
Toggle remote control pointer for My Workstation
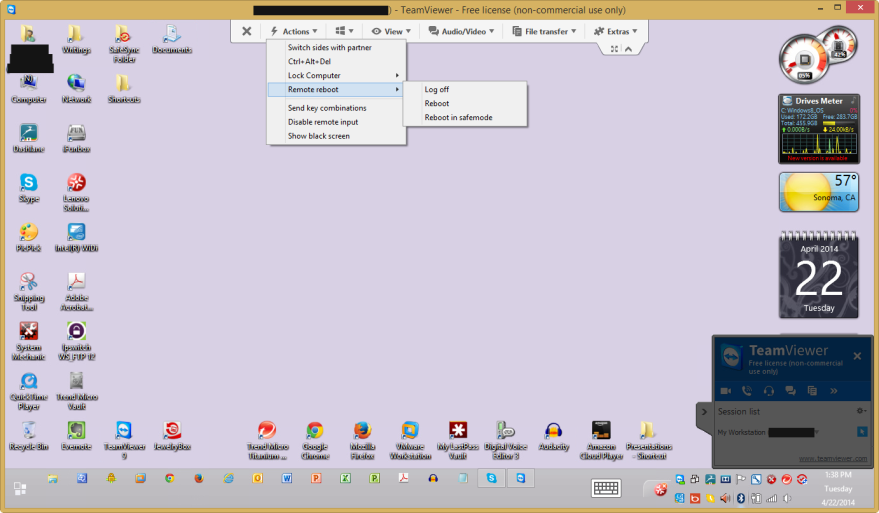tap(860, 431)
